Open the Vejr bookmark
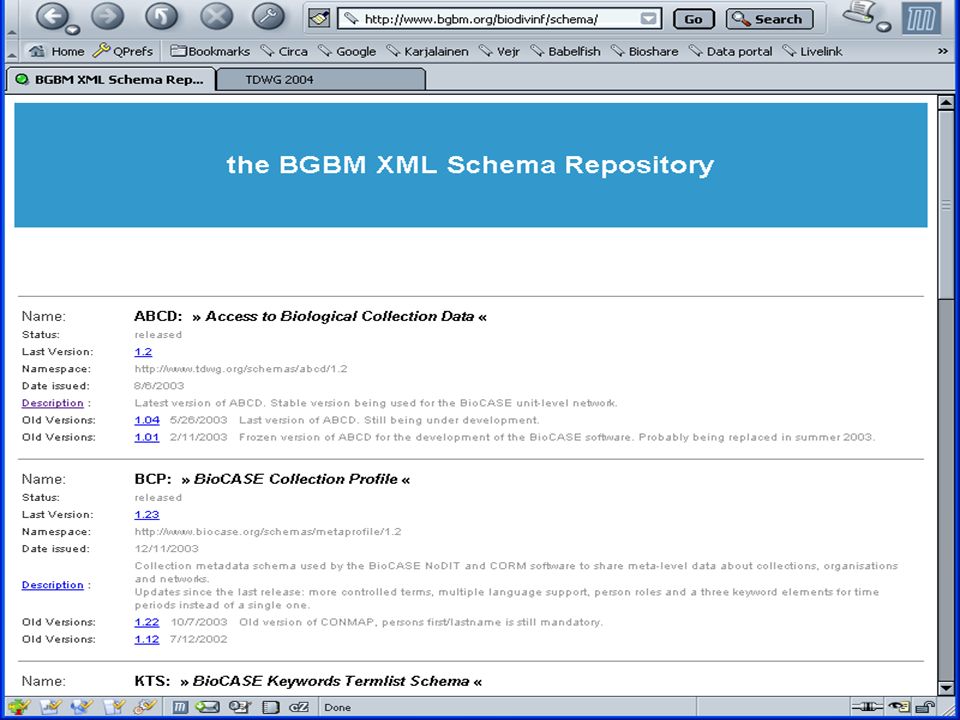 coord(500,51)
